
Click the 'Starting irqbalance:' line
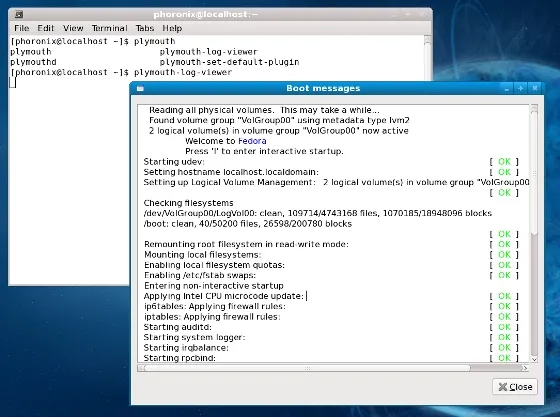186,348
